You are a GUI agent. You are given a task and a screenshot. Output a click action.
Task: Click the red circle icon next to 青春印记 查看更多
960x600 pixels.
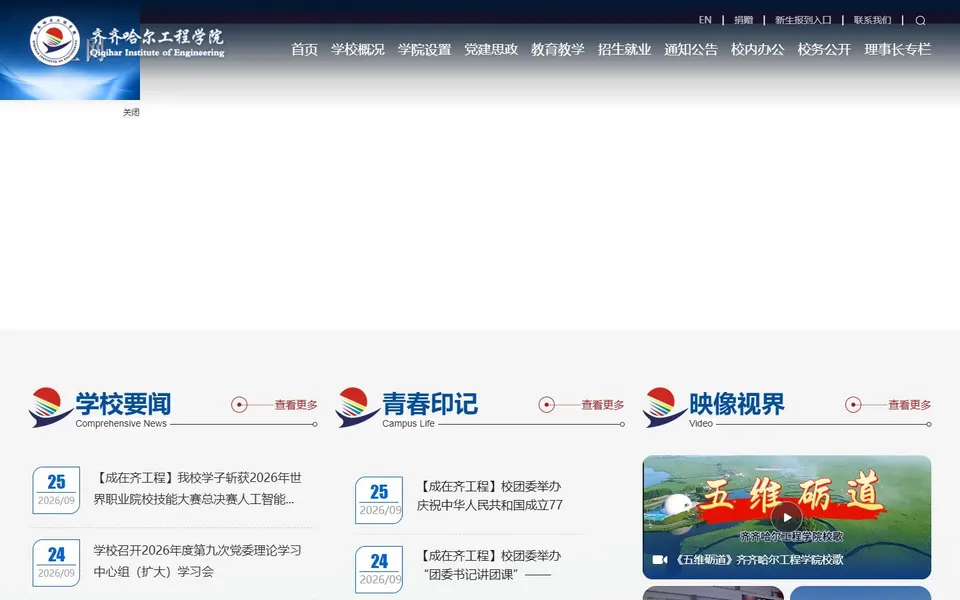point(547,405)
